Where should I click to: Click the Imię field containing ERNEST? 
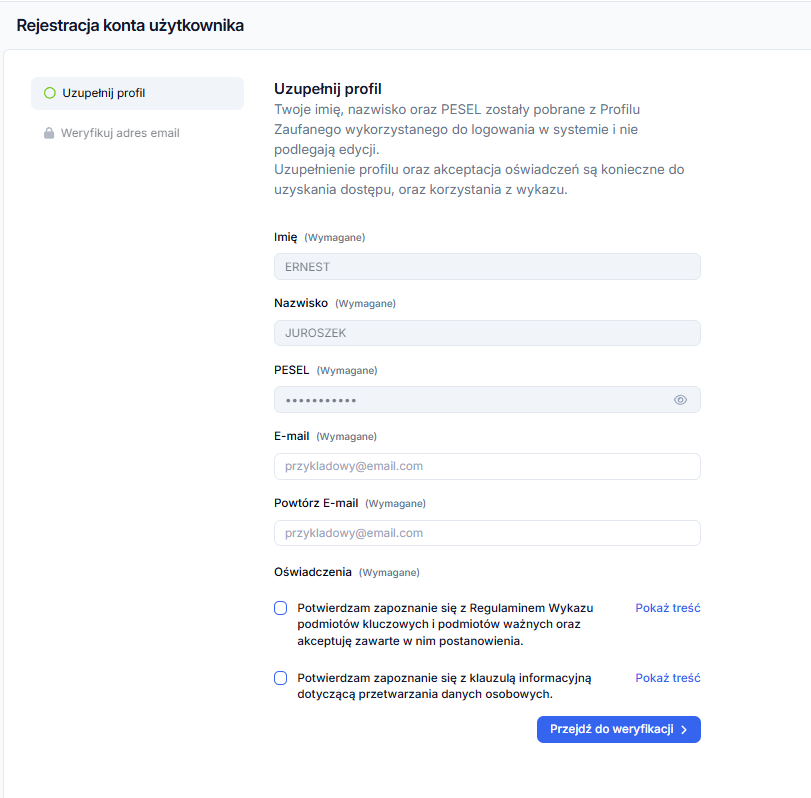pos(487,267)
